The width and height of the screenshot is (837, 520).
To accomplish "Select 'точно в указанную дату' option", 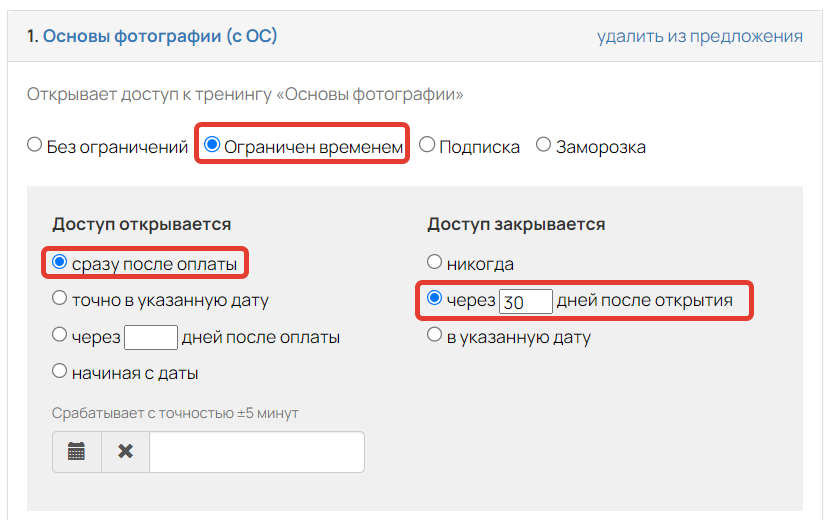I will (x=59, y=298).
